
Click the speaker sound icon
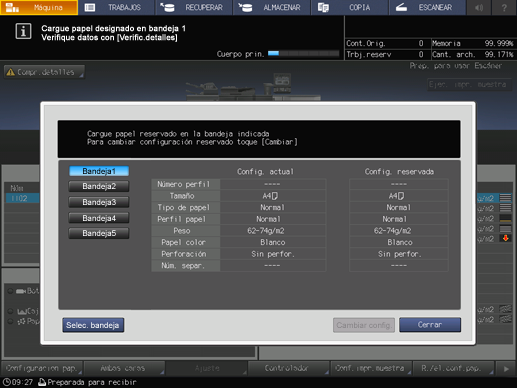click(479, 7)
